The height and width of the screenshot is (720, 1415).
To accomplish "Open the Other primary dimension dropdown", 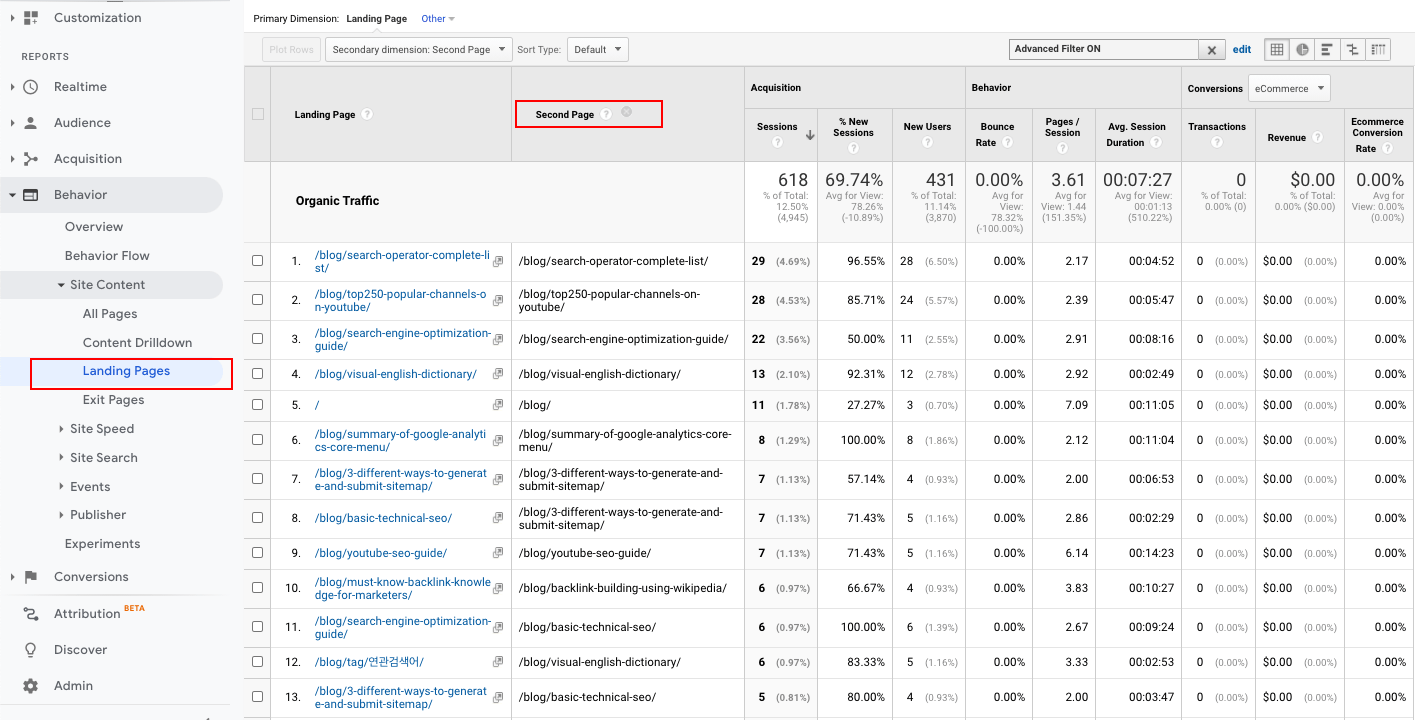I will [438, 19].
